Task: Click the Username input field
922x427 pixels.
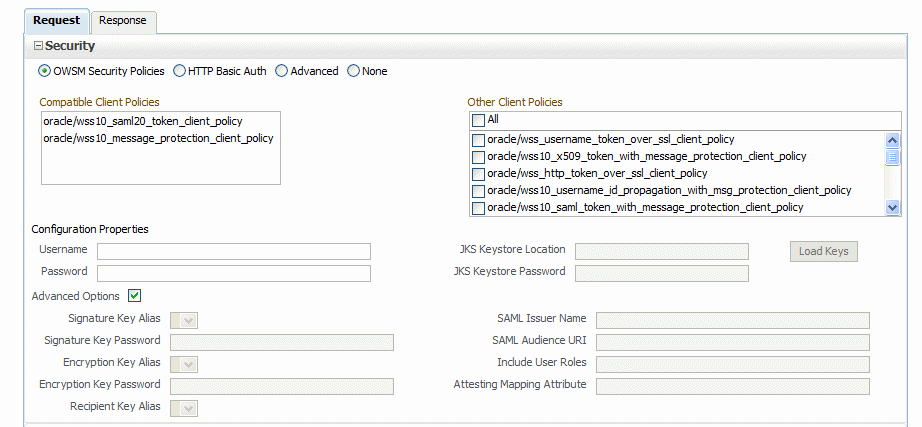Action: coord(234,251)
